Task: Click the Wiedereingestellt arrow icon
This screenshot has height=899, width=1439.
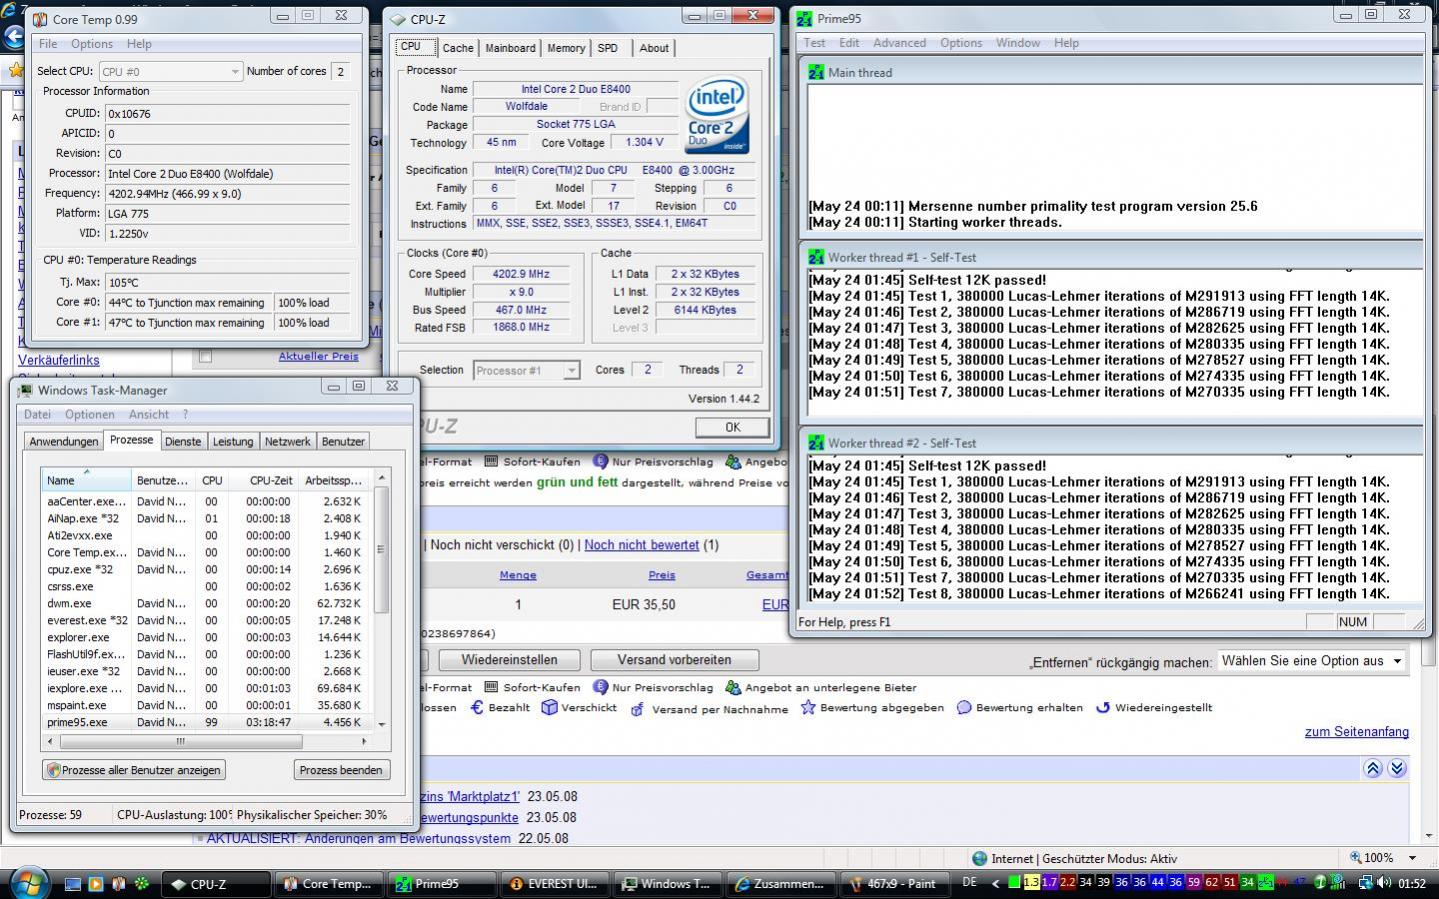Action: coord(1103,707)
